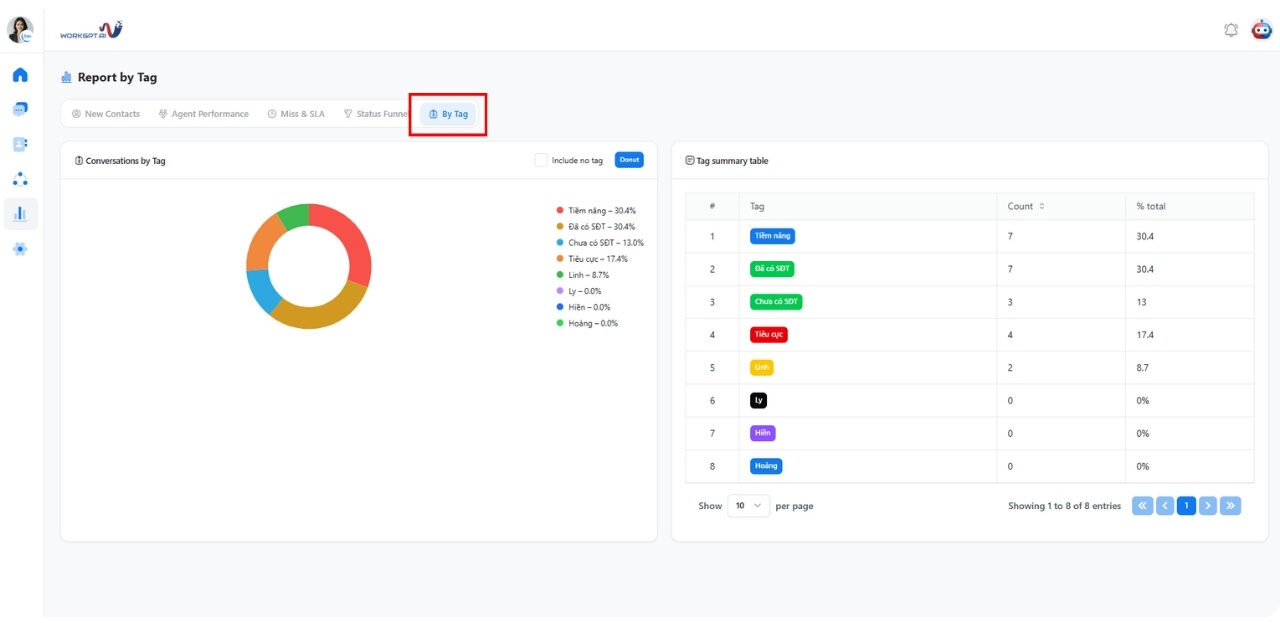The width and height of the screenshot is (1280, 623).
Task: Switch to the Agent Performance tab
Action: coord(204,114)
